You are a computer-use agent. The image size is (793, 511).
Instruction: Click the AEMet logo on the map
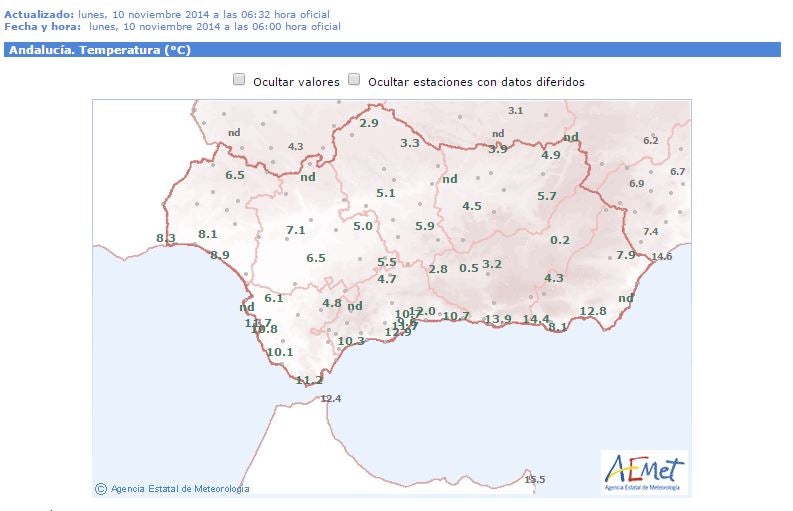point(644,471)
